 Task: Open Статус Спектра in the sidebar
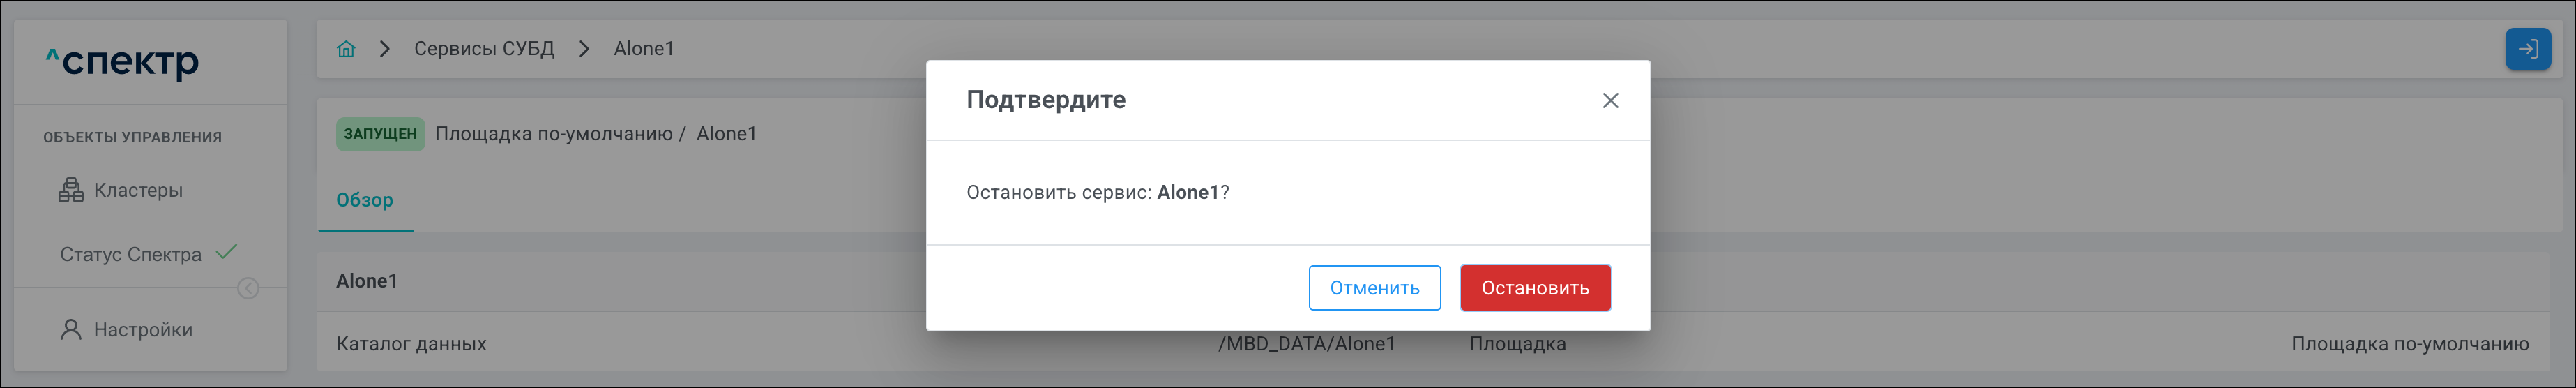[131, 255]
